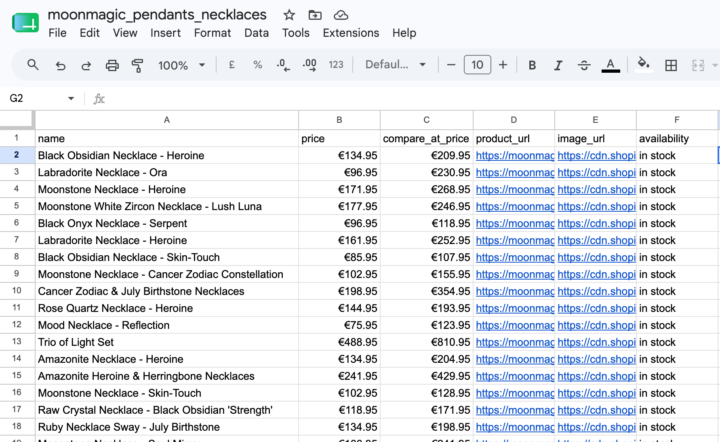Image resolution: width=720 pixels, height=442 pixels.
Task: Toggle italic text style
Action: pos(558,65)
